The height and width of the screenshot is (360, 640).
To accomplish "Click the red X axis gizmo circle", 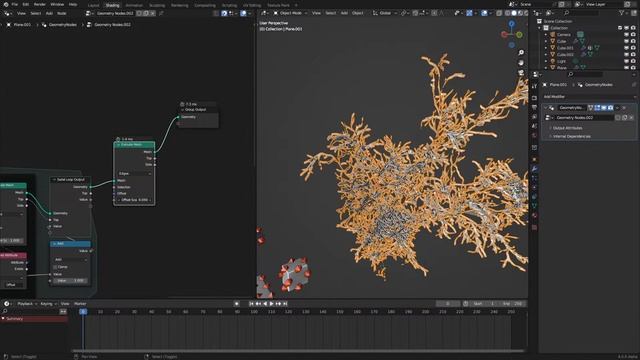I will click(504, 34).
